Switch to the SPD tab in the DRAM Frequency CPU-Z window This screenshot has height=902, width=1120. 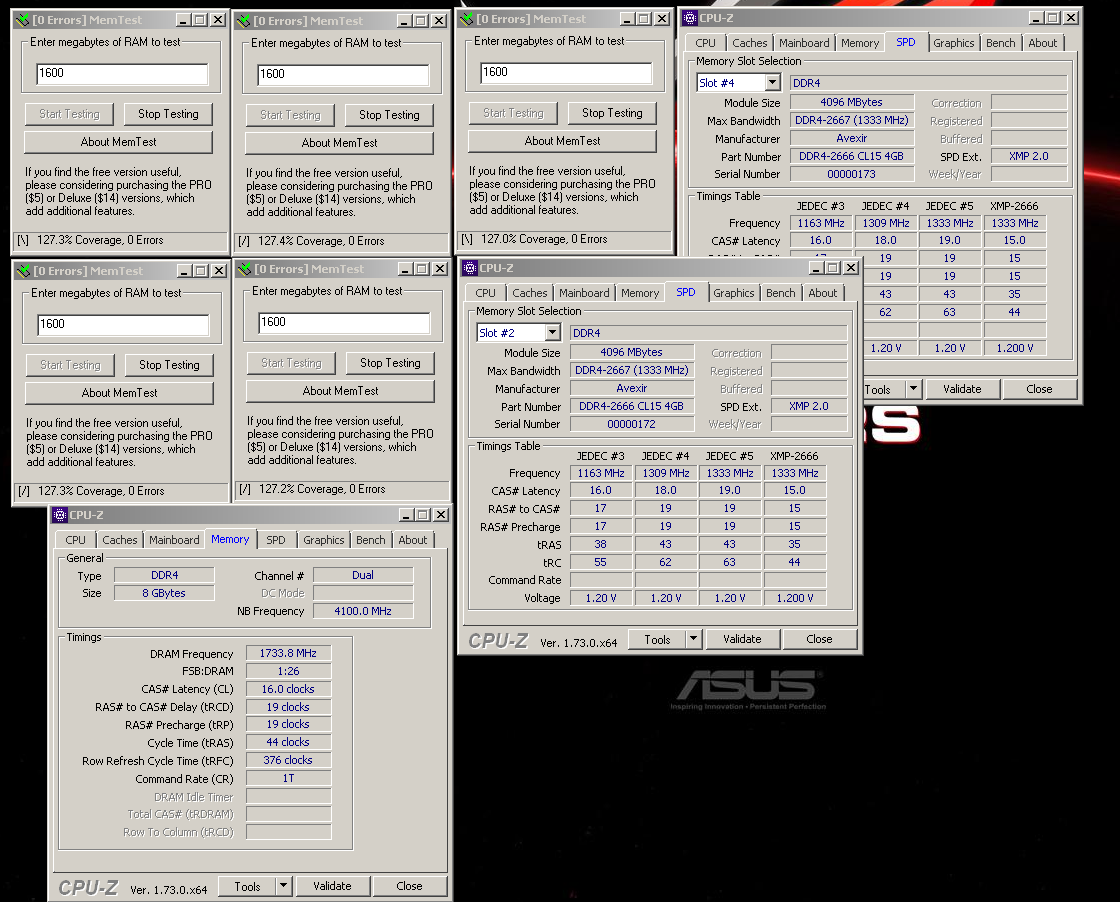pyautogui.click(x=276, y=540)
